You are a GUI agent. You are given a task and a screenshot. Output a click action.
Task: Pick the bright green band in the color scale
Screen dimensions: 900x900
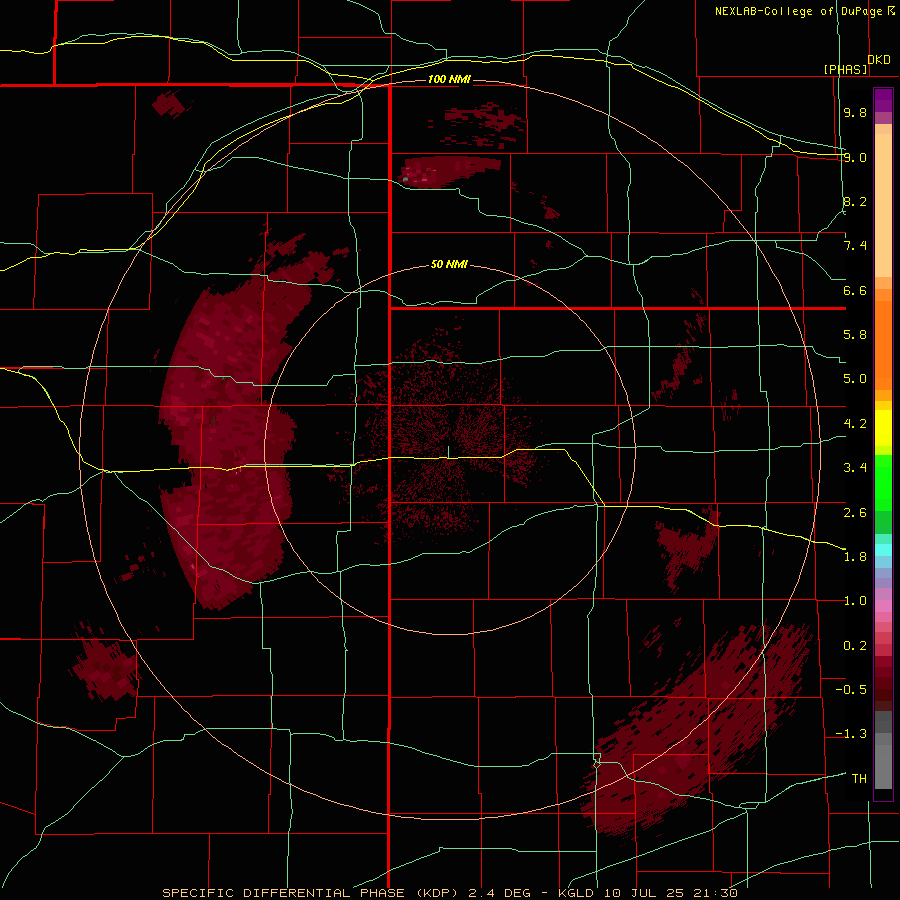point(883,482)
